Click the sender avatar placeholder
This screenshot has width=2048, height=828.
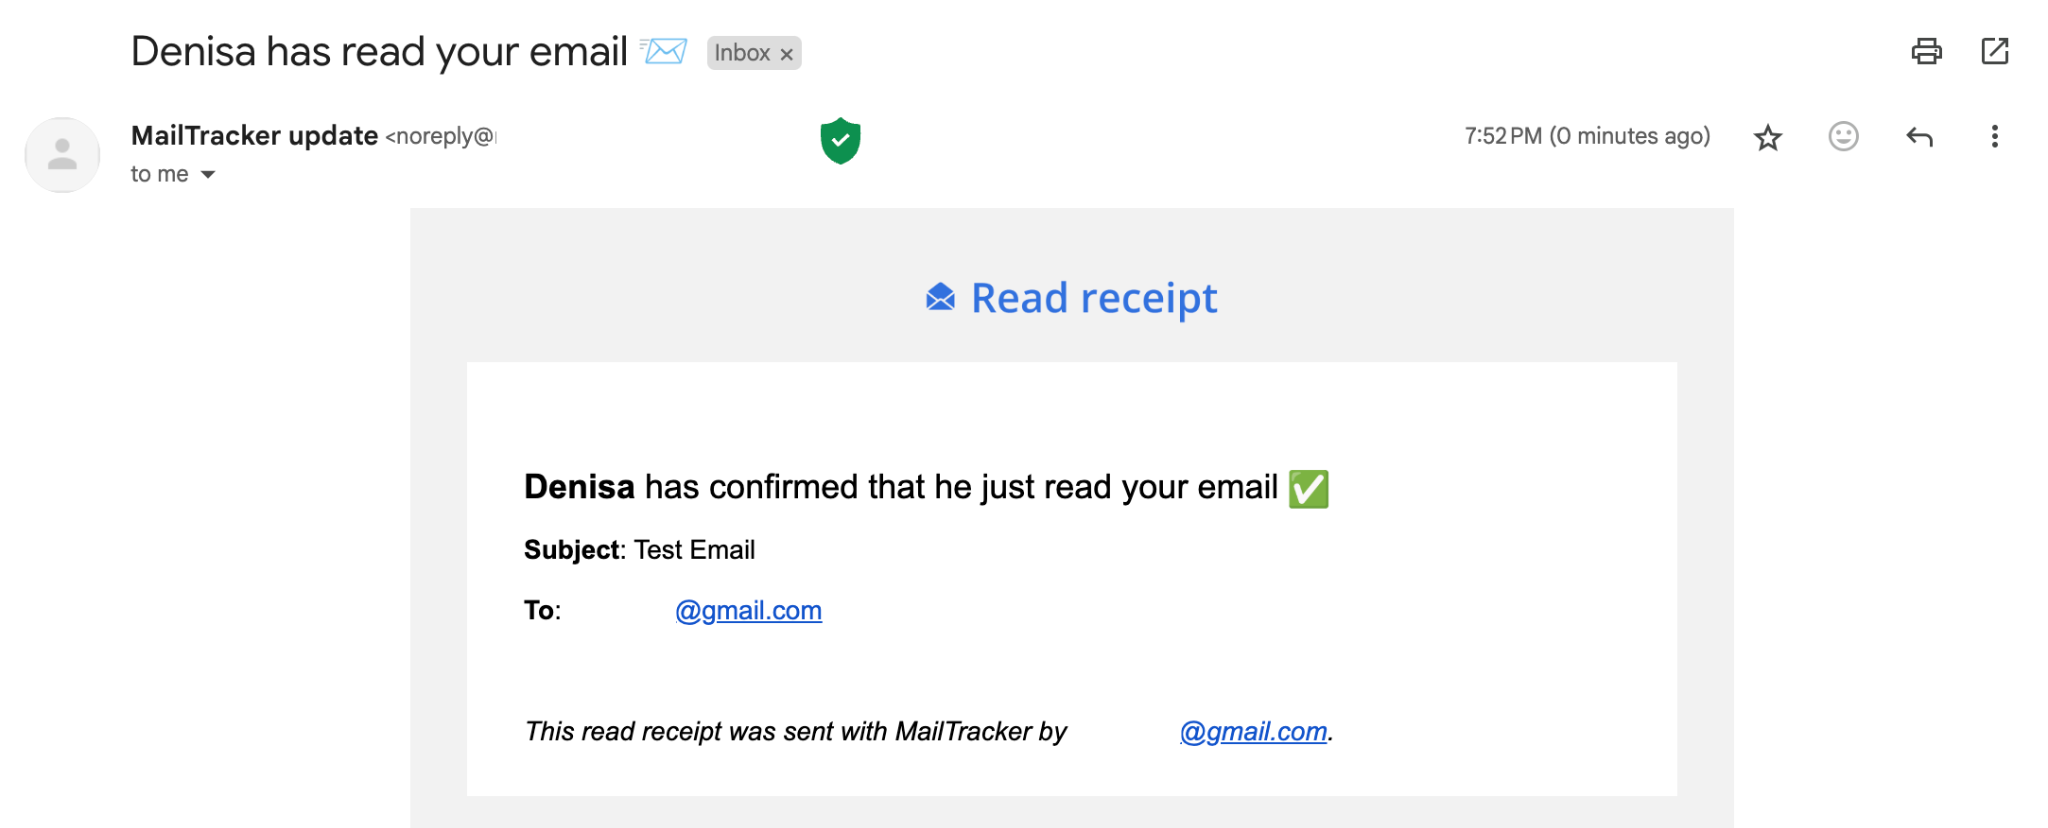tap(62, 154)
